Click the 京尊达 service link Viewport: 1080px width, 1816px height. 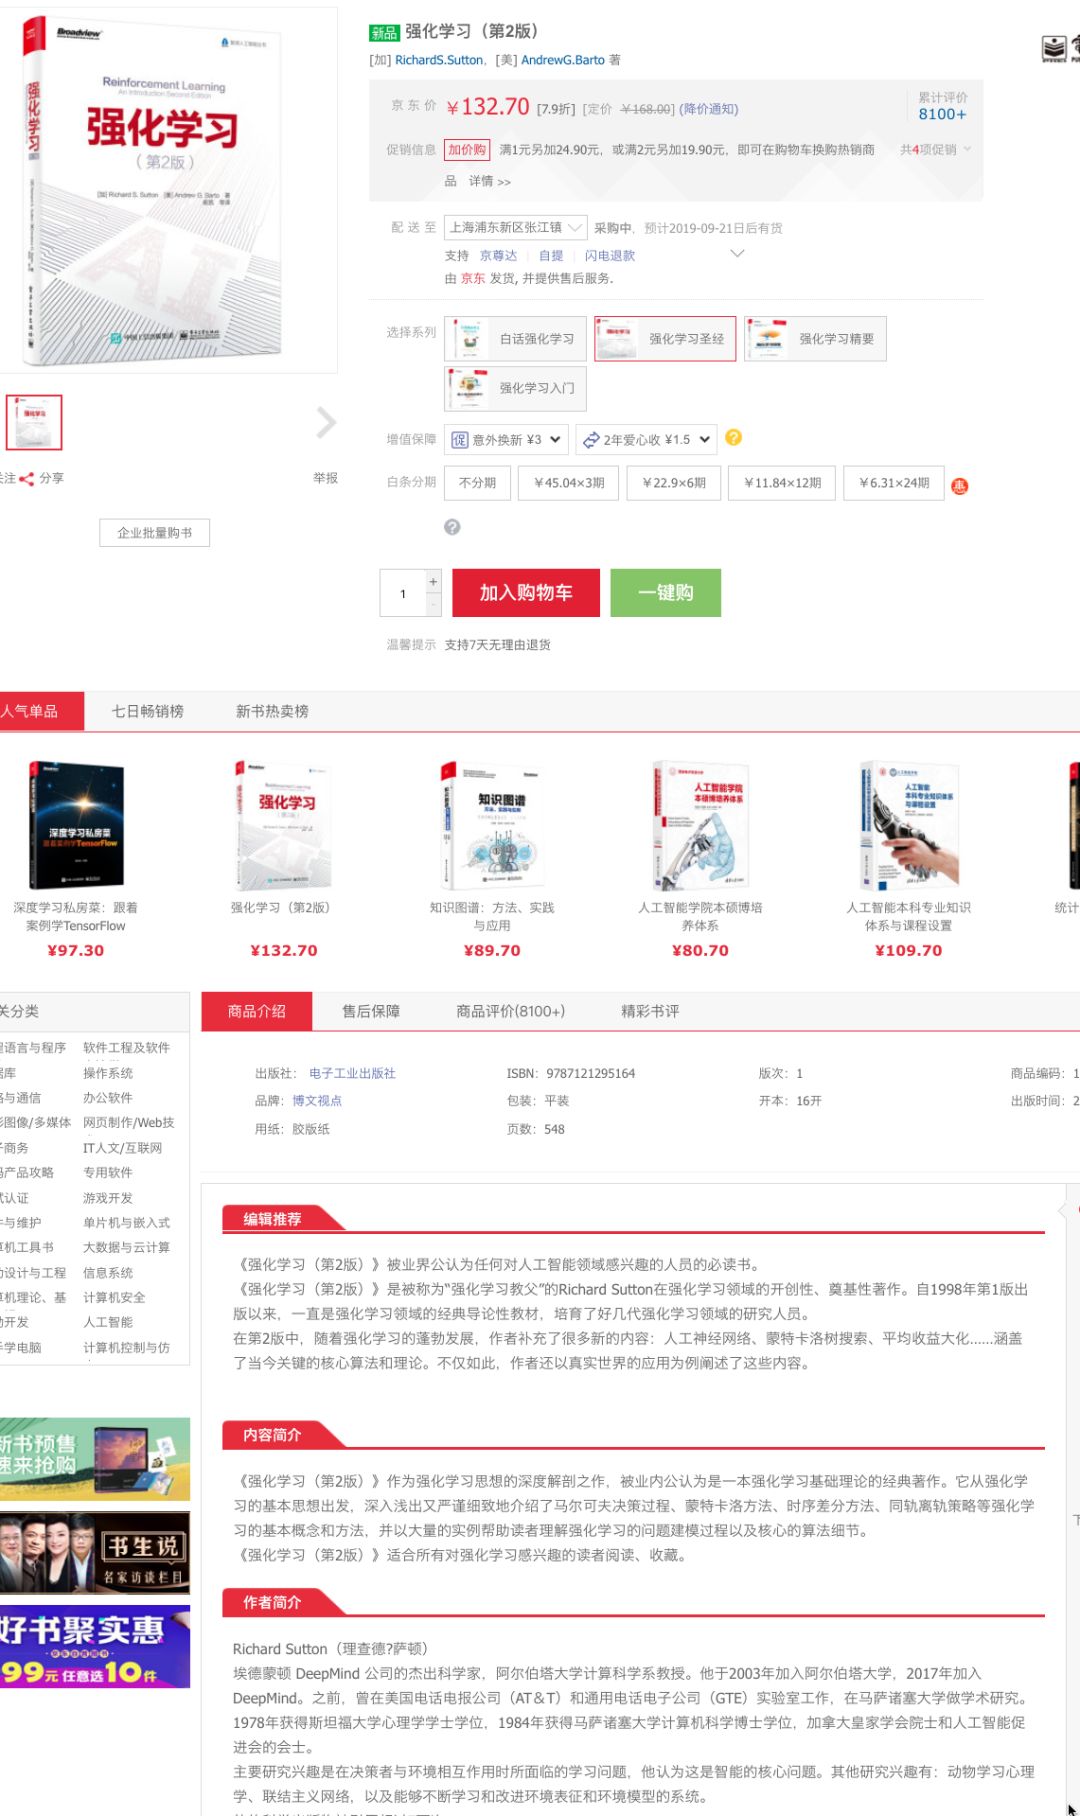pyautogui.click(x=498, y=256)
